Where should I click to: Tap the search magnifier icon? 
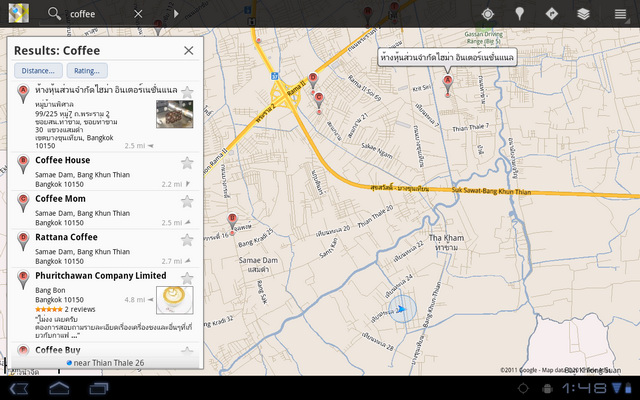coord(54,13)
